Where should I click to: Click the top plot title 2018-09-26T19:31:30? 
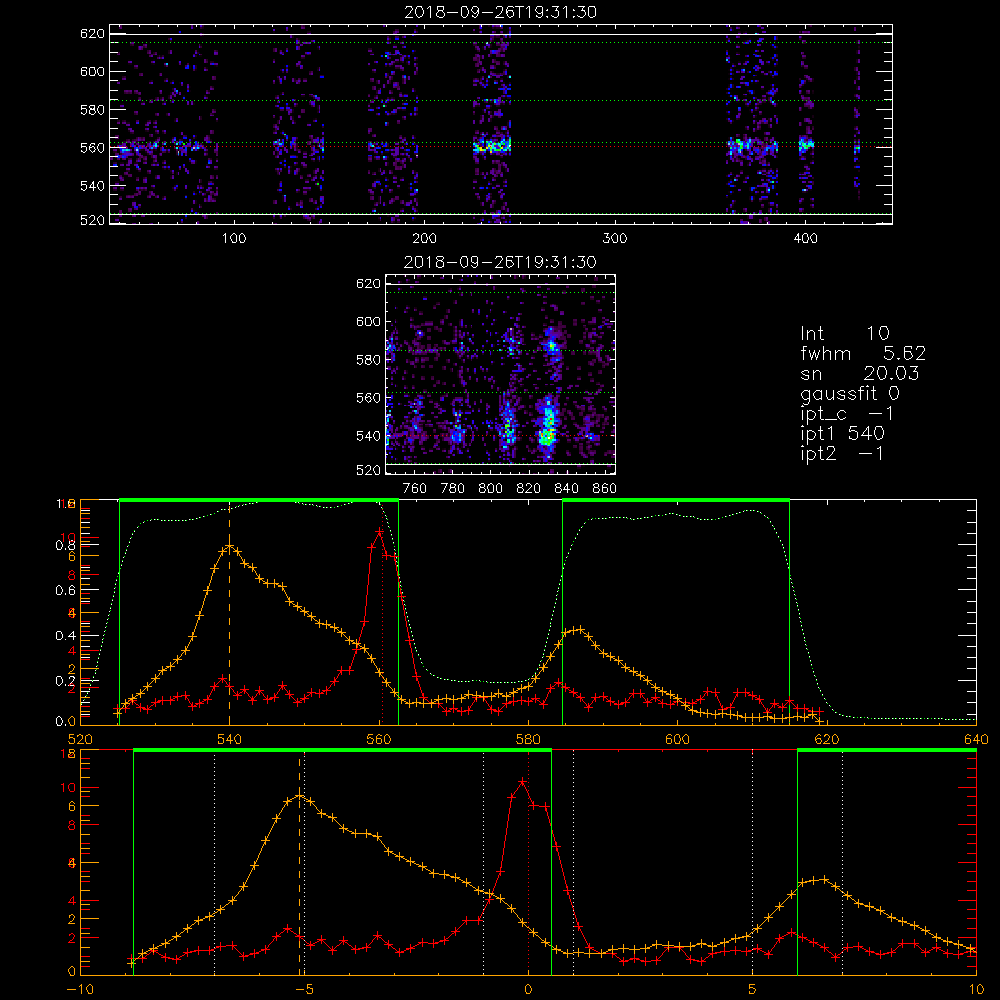point(501,12)
